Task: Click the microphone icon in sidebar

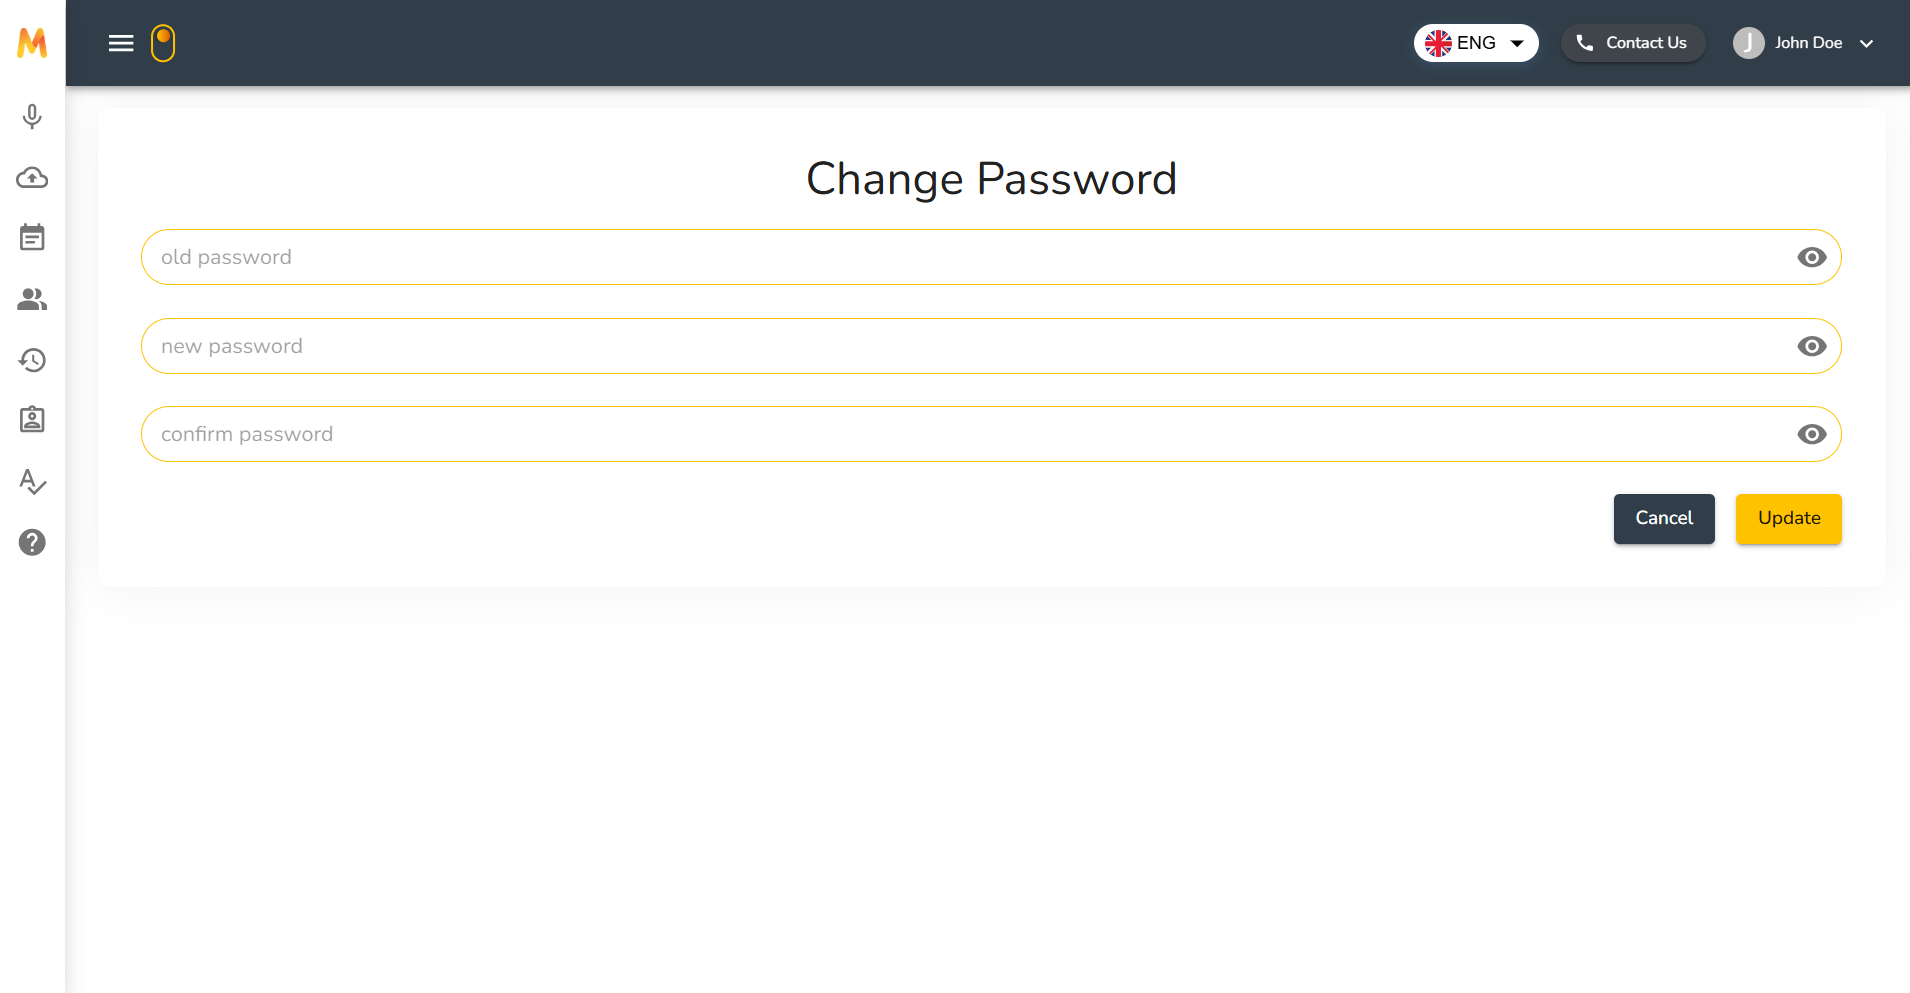Action: (x=32, y=117)
